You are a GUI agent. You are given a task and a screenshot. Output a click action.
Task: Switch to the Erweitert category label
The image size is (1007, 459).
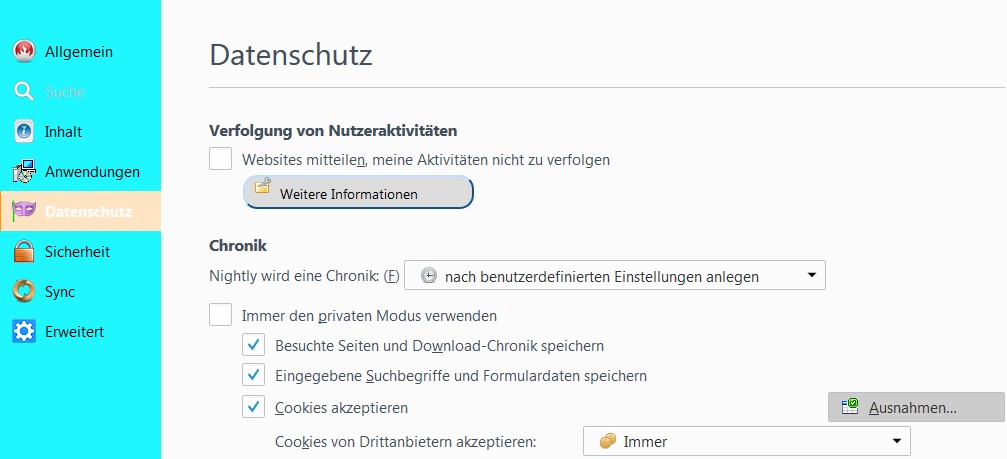(x=74, y=332)
